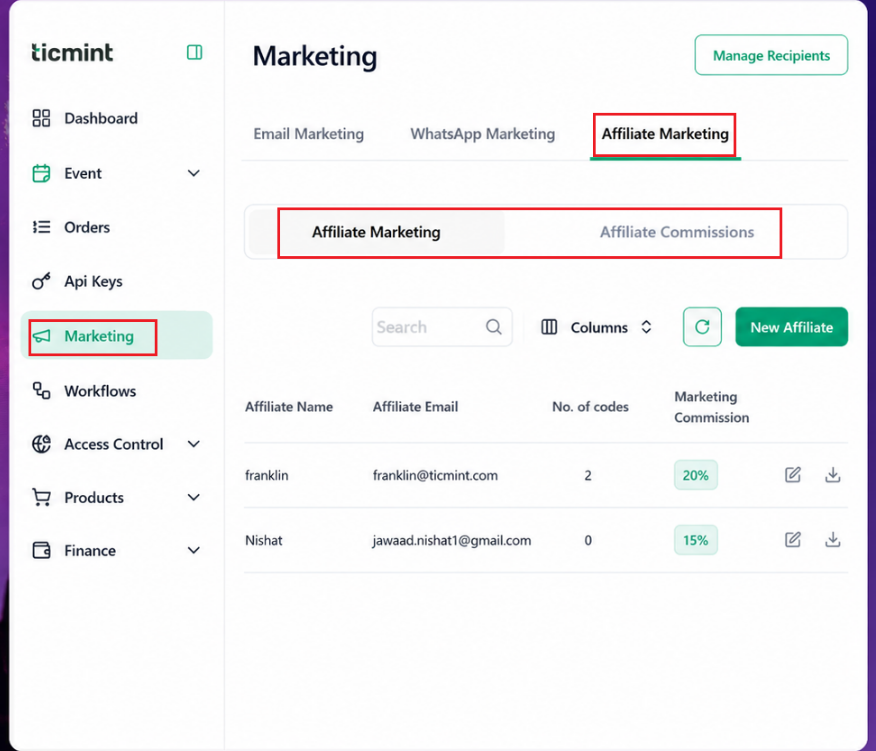Screen dimensions: 876x751
Task: Click the Affiliate Name column header
Action: click(x=289, y=407)
